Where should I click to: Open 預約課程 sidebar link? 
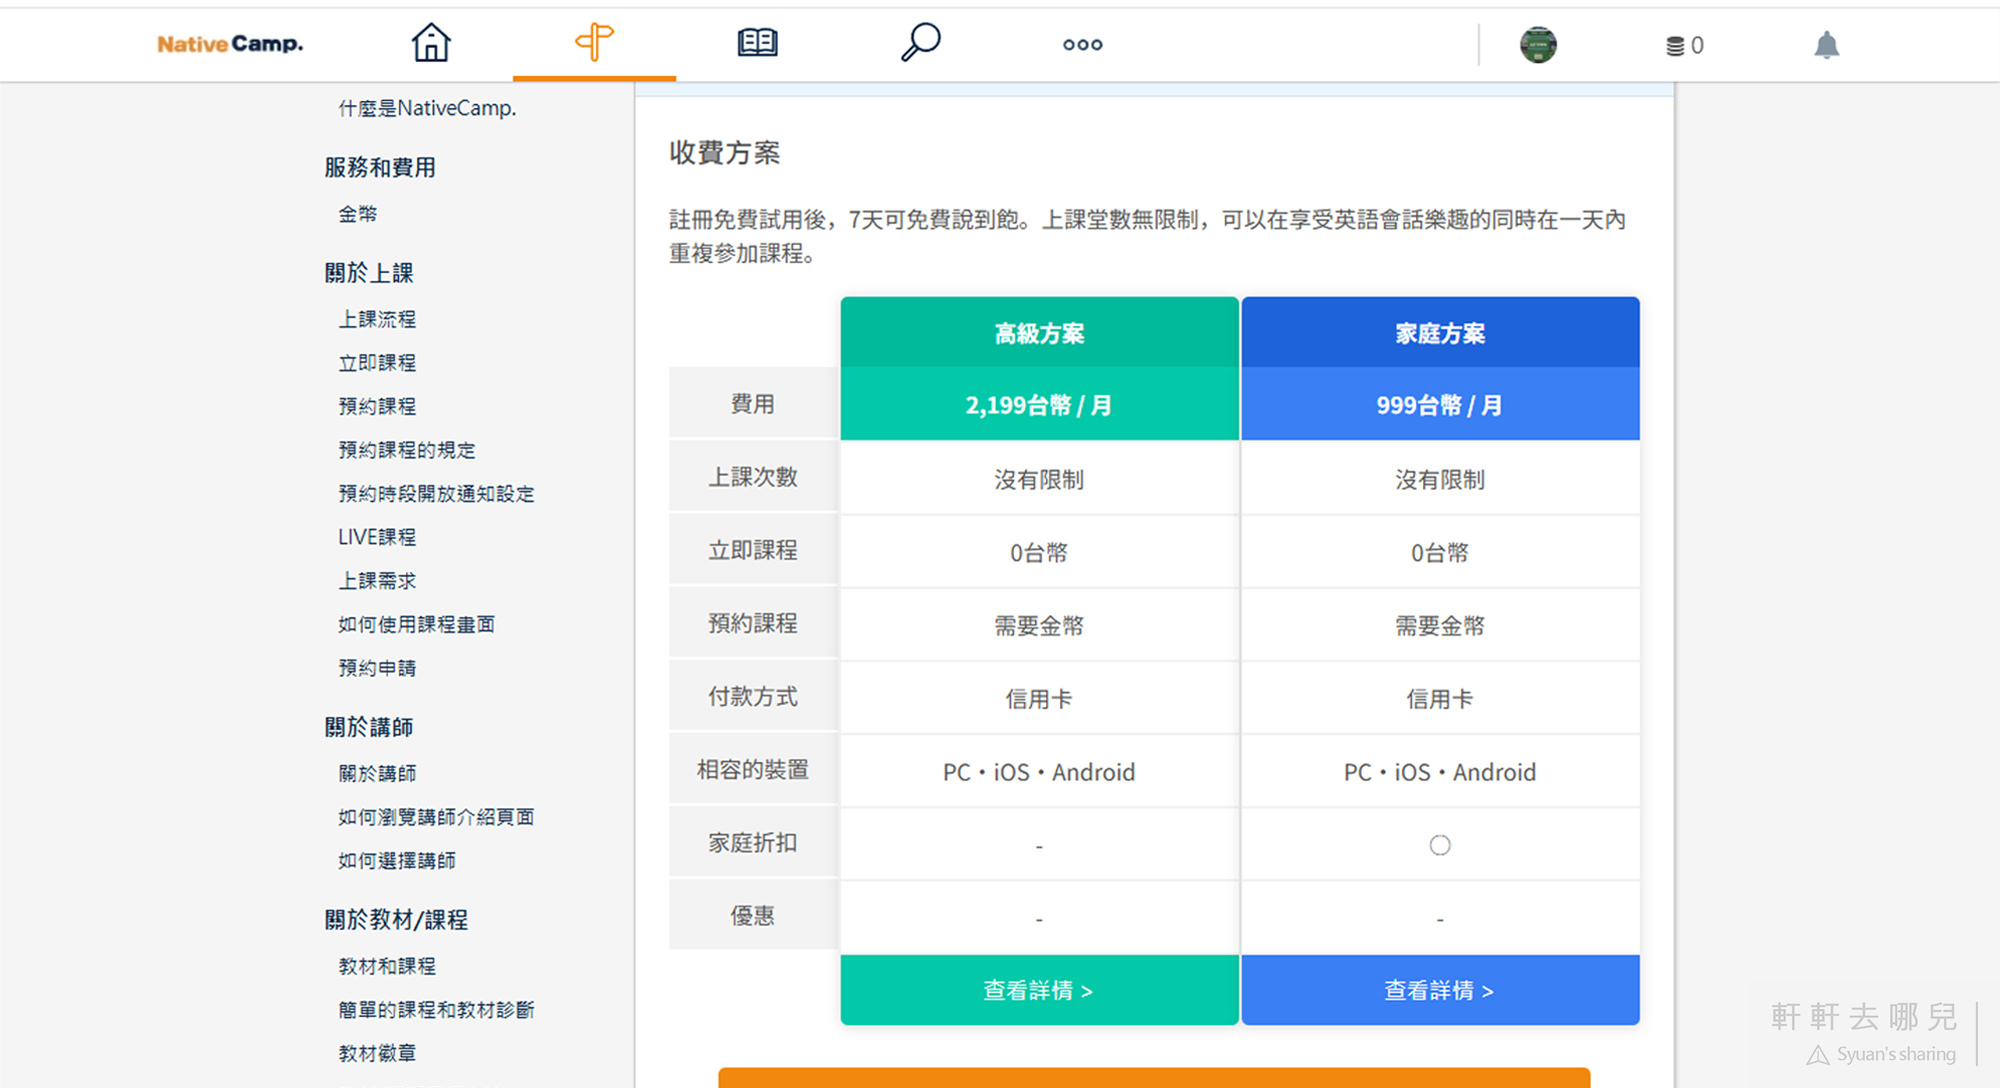tap(377, 406)
